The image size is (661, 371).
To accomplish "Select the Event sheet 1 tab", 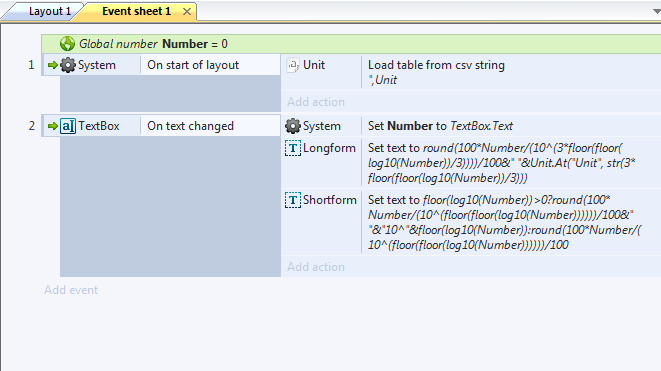I will [137, 11].
